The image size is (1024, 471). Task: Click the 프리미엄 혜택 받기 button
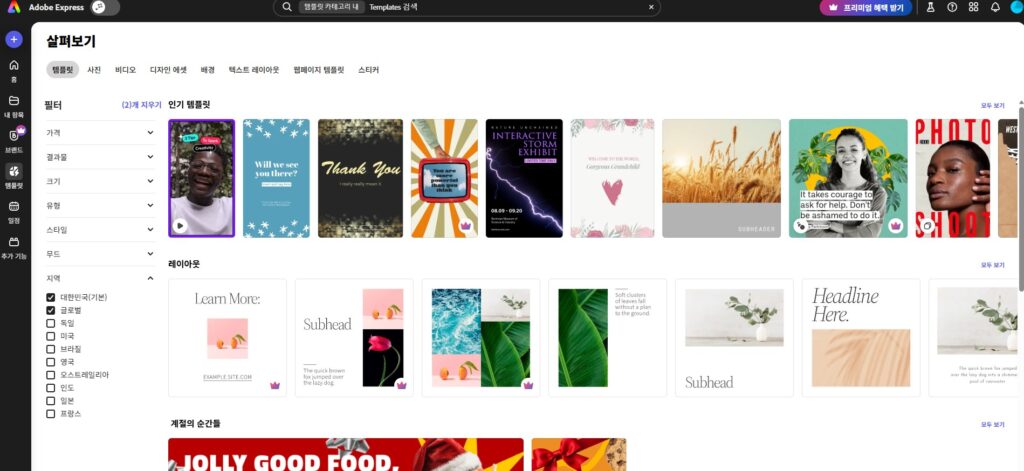click(x=866, y=7)
